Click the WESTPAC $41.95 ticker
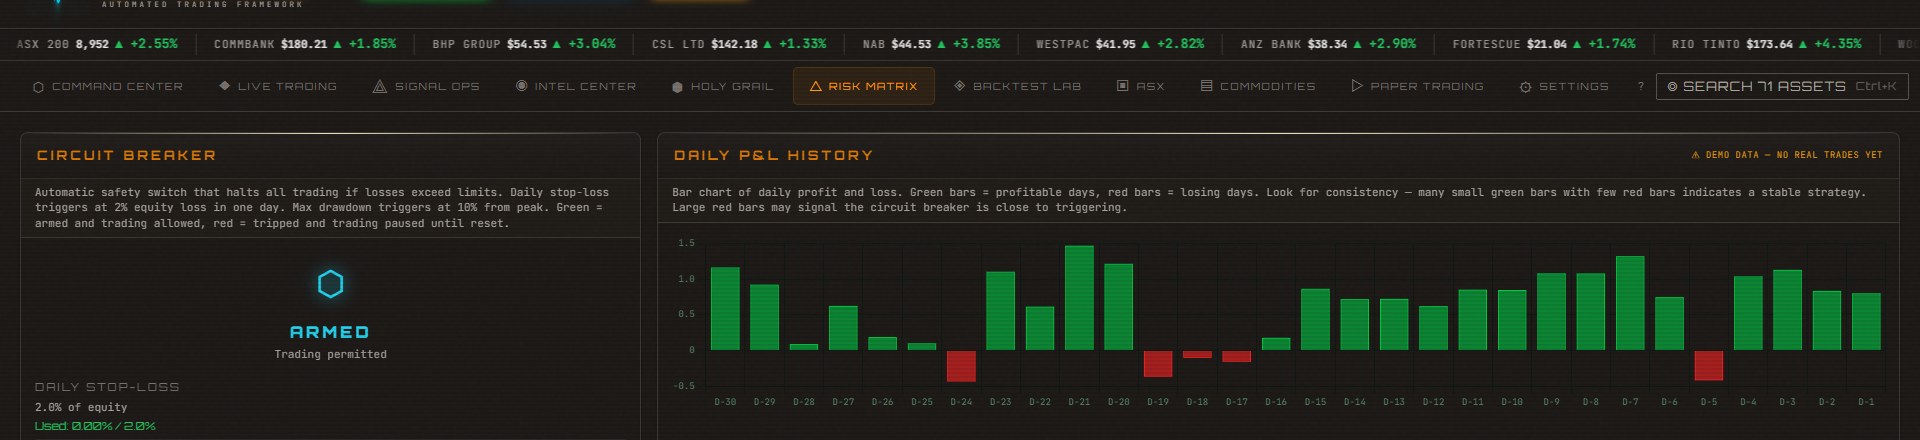The image size is (1920, 440). (1120, 44)
